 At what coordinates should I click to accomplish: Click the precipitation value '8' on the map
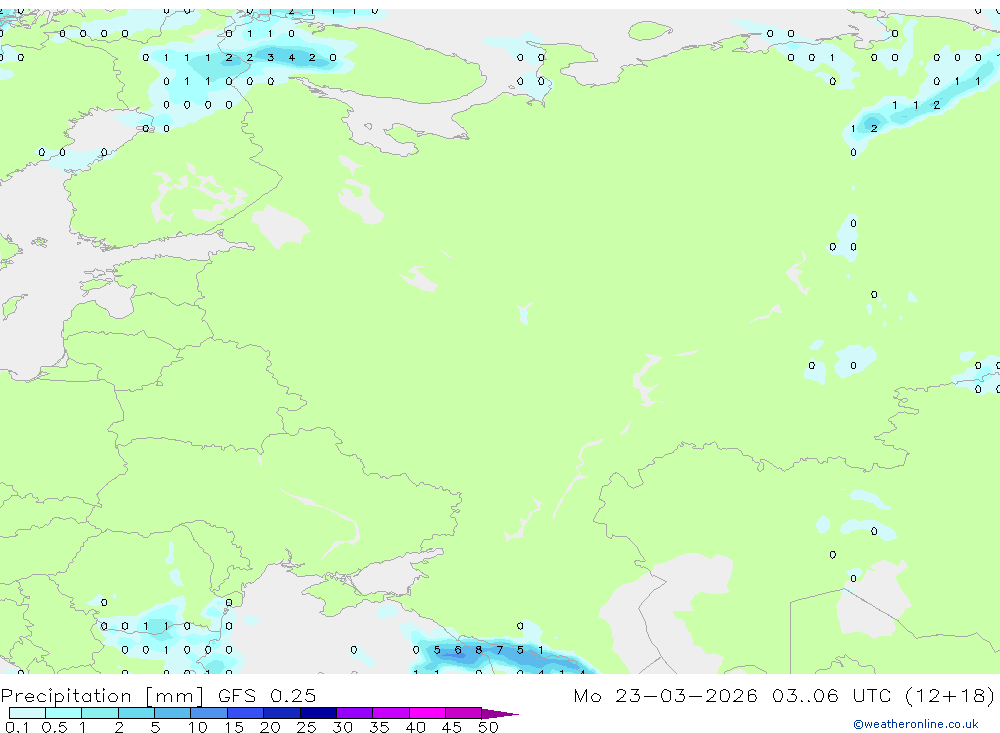coord(478,650)
